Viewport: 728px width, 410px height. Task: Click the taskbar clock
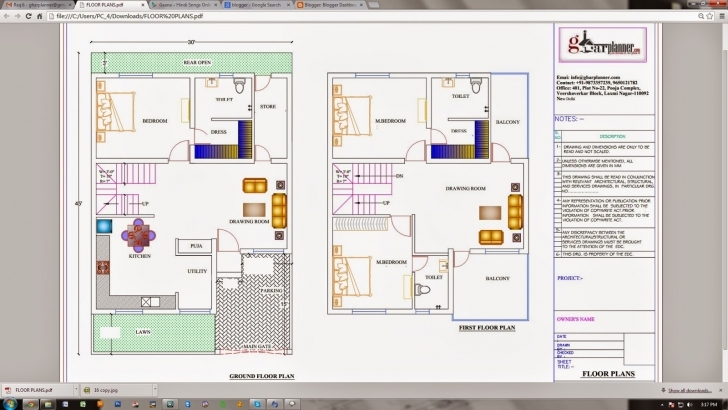[x=709, y=405]
